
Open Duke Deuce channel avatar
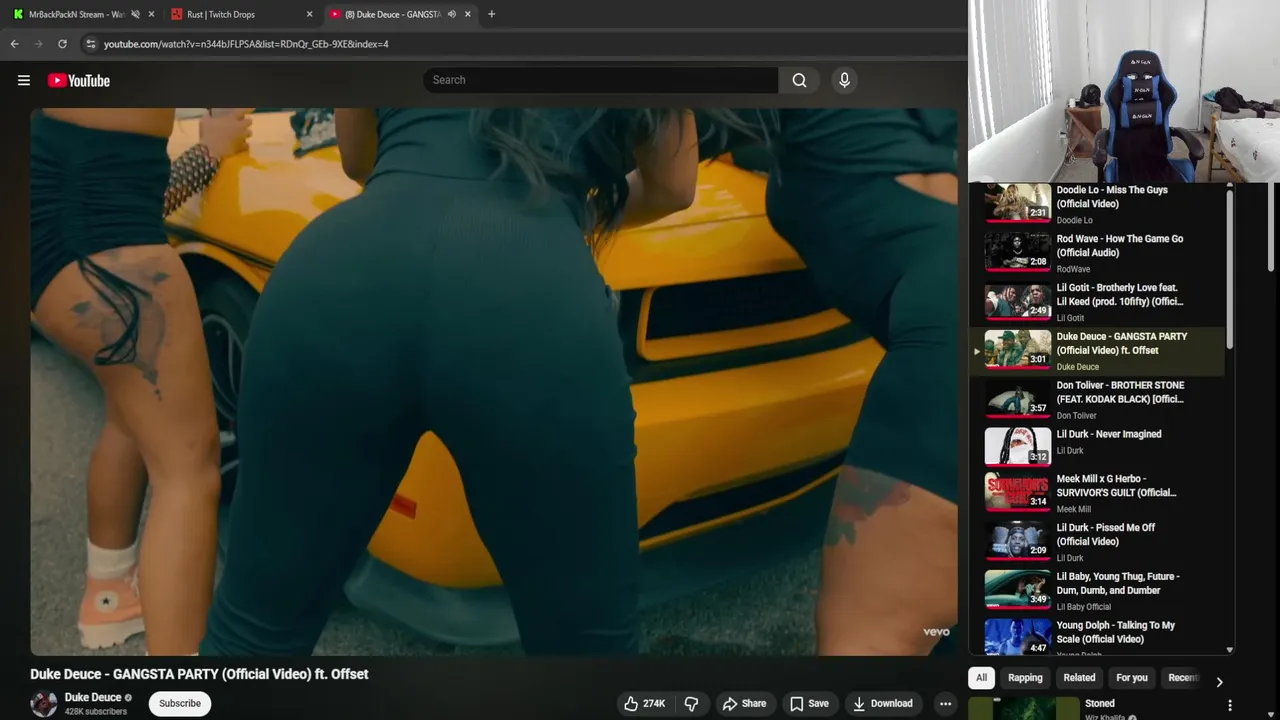coord(43,704)
